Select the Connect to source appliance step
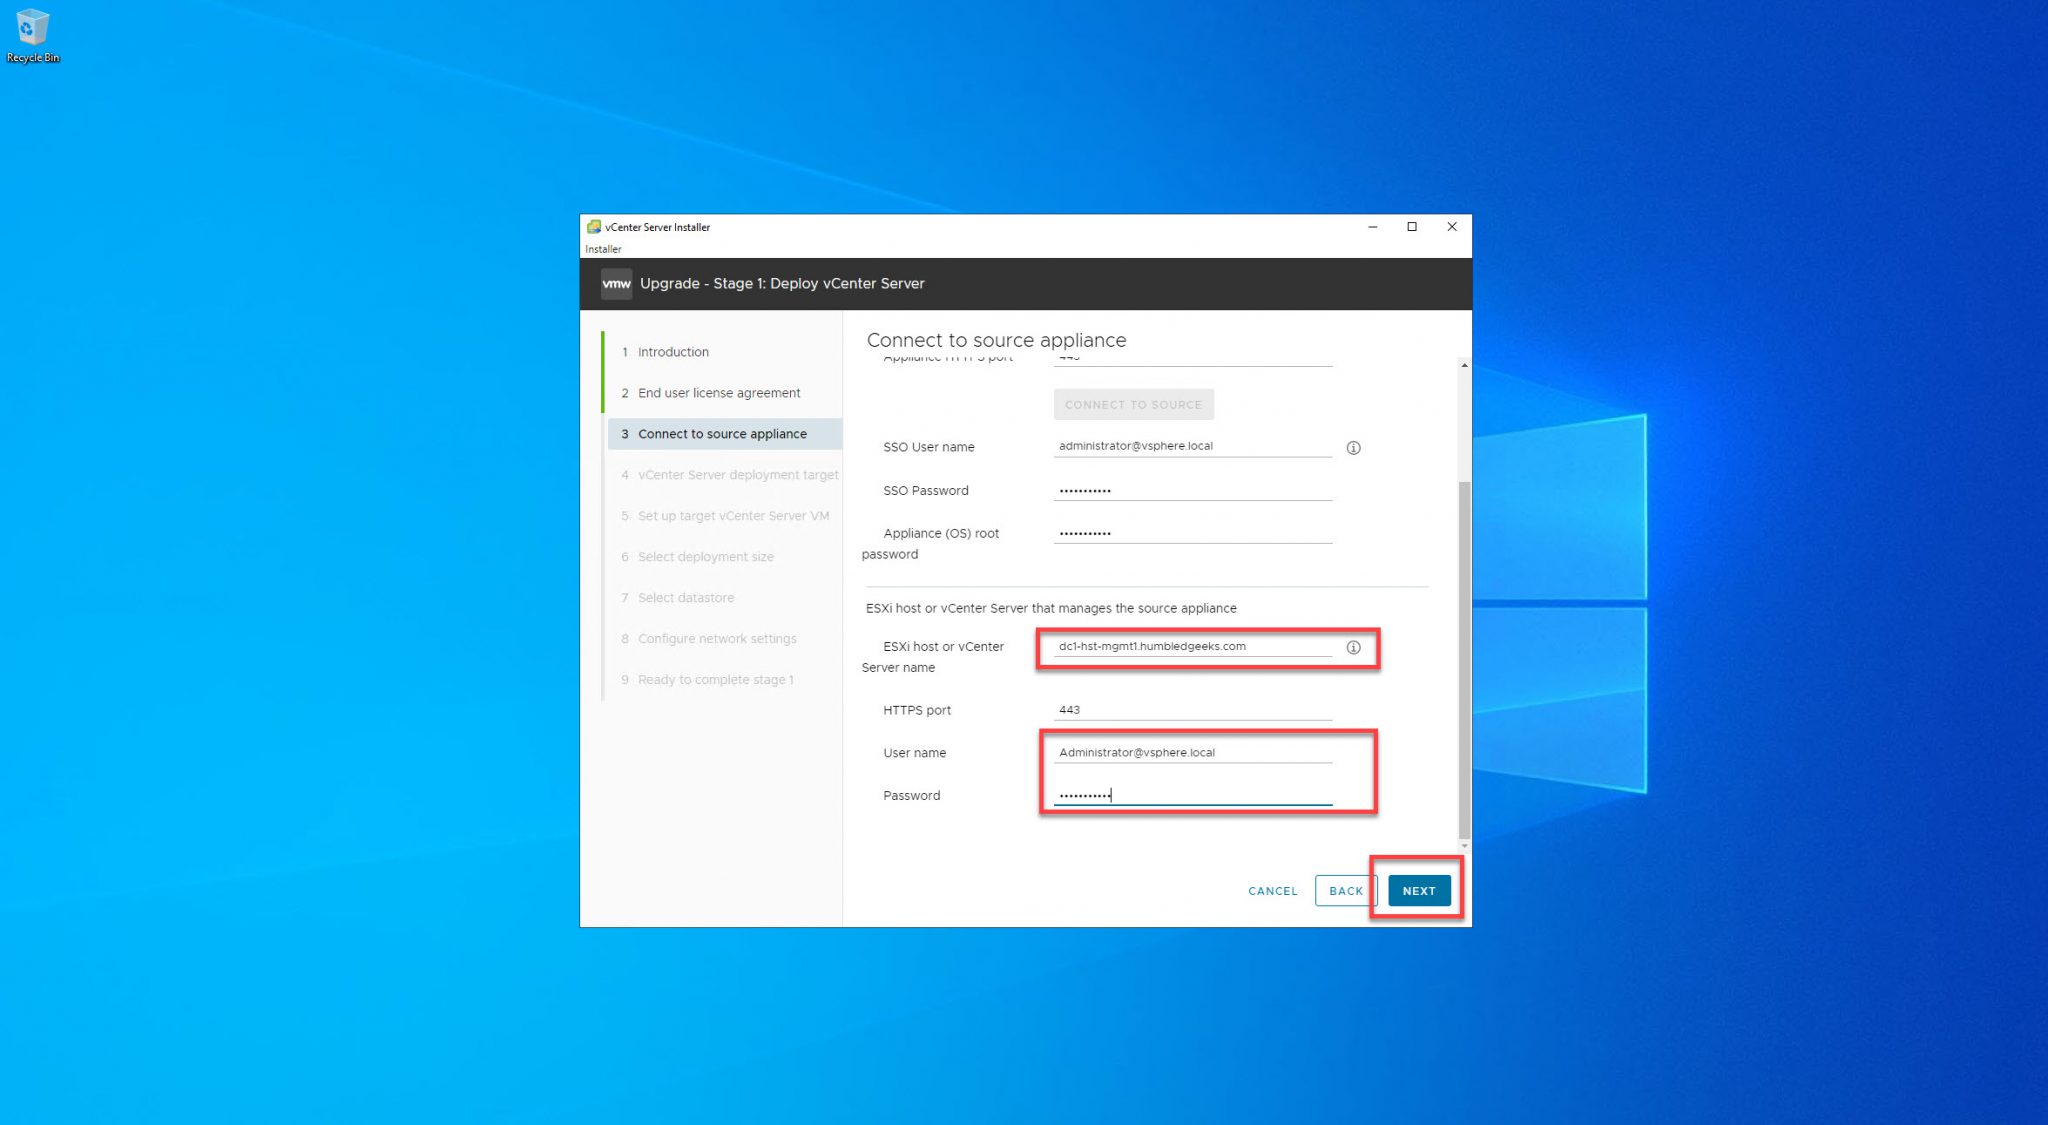This screenshot has height=1125, width=2048. (x=722, y=433)
